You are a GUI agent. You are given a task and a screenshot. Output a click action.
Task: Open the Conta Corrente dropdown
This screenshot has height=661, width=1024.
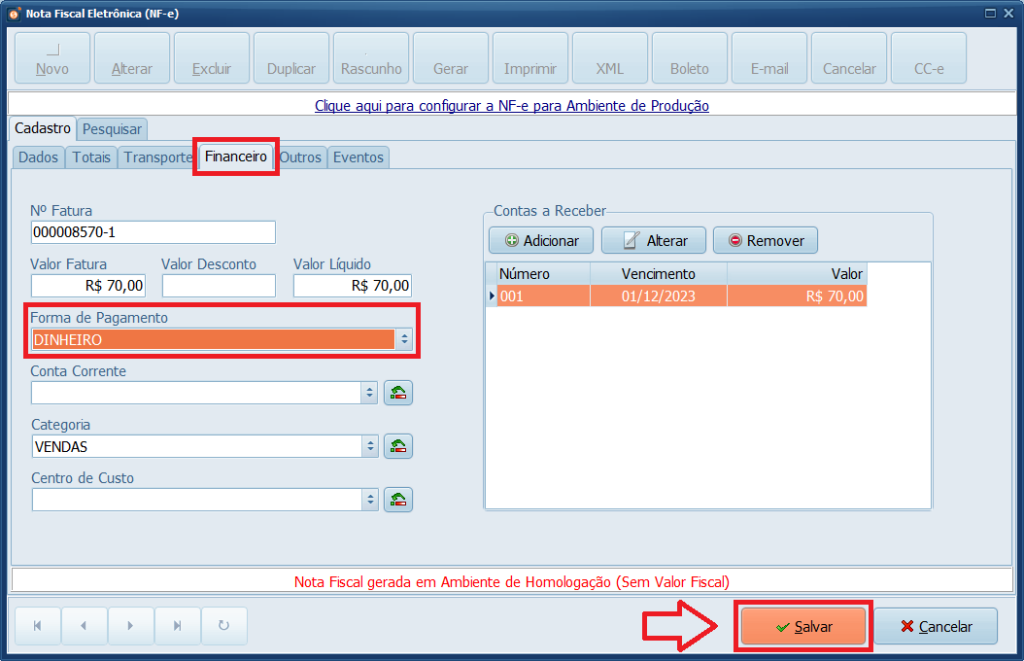pyautogui.click(x=370, y=393)
